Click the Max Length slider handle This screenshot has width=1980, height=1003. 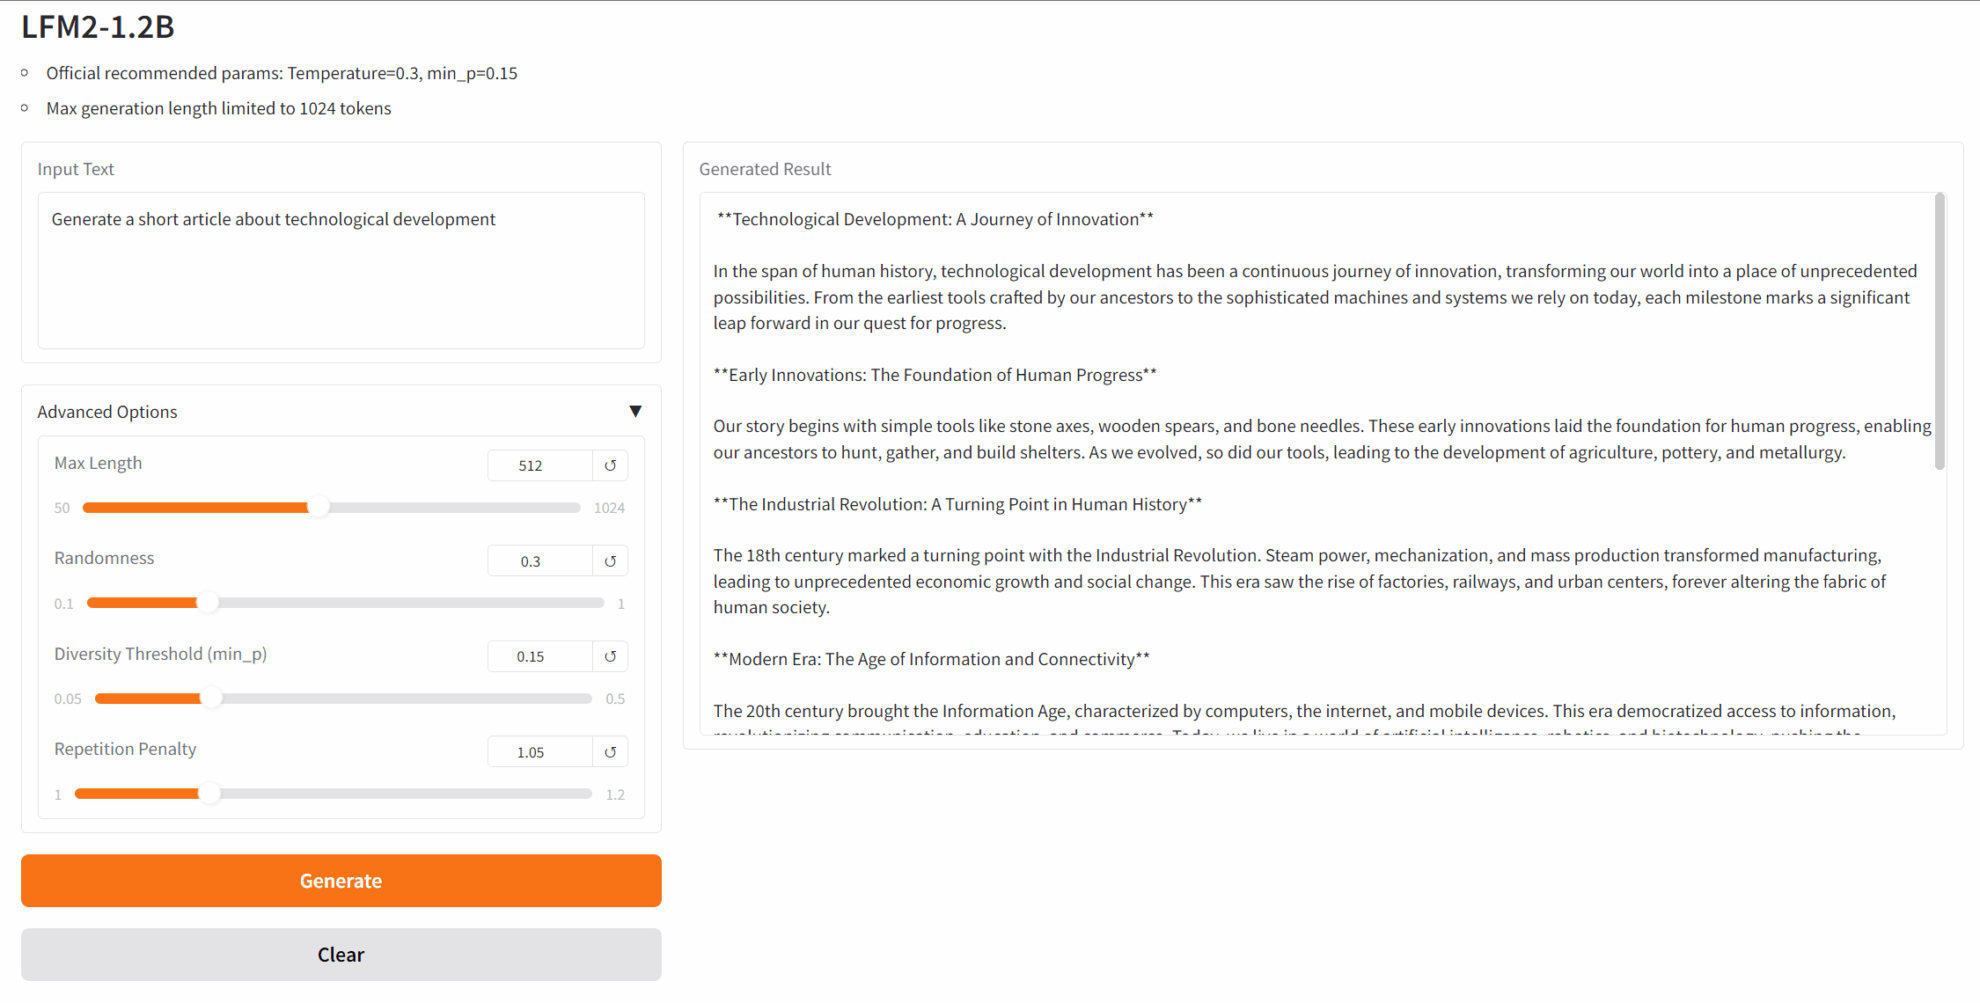coord(318,507)
